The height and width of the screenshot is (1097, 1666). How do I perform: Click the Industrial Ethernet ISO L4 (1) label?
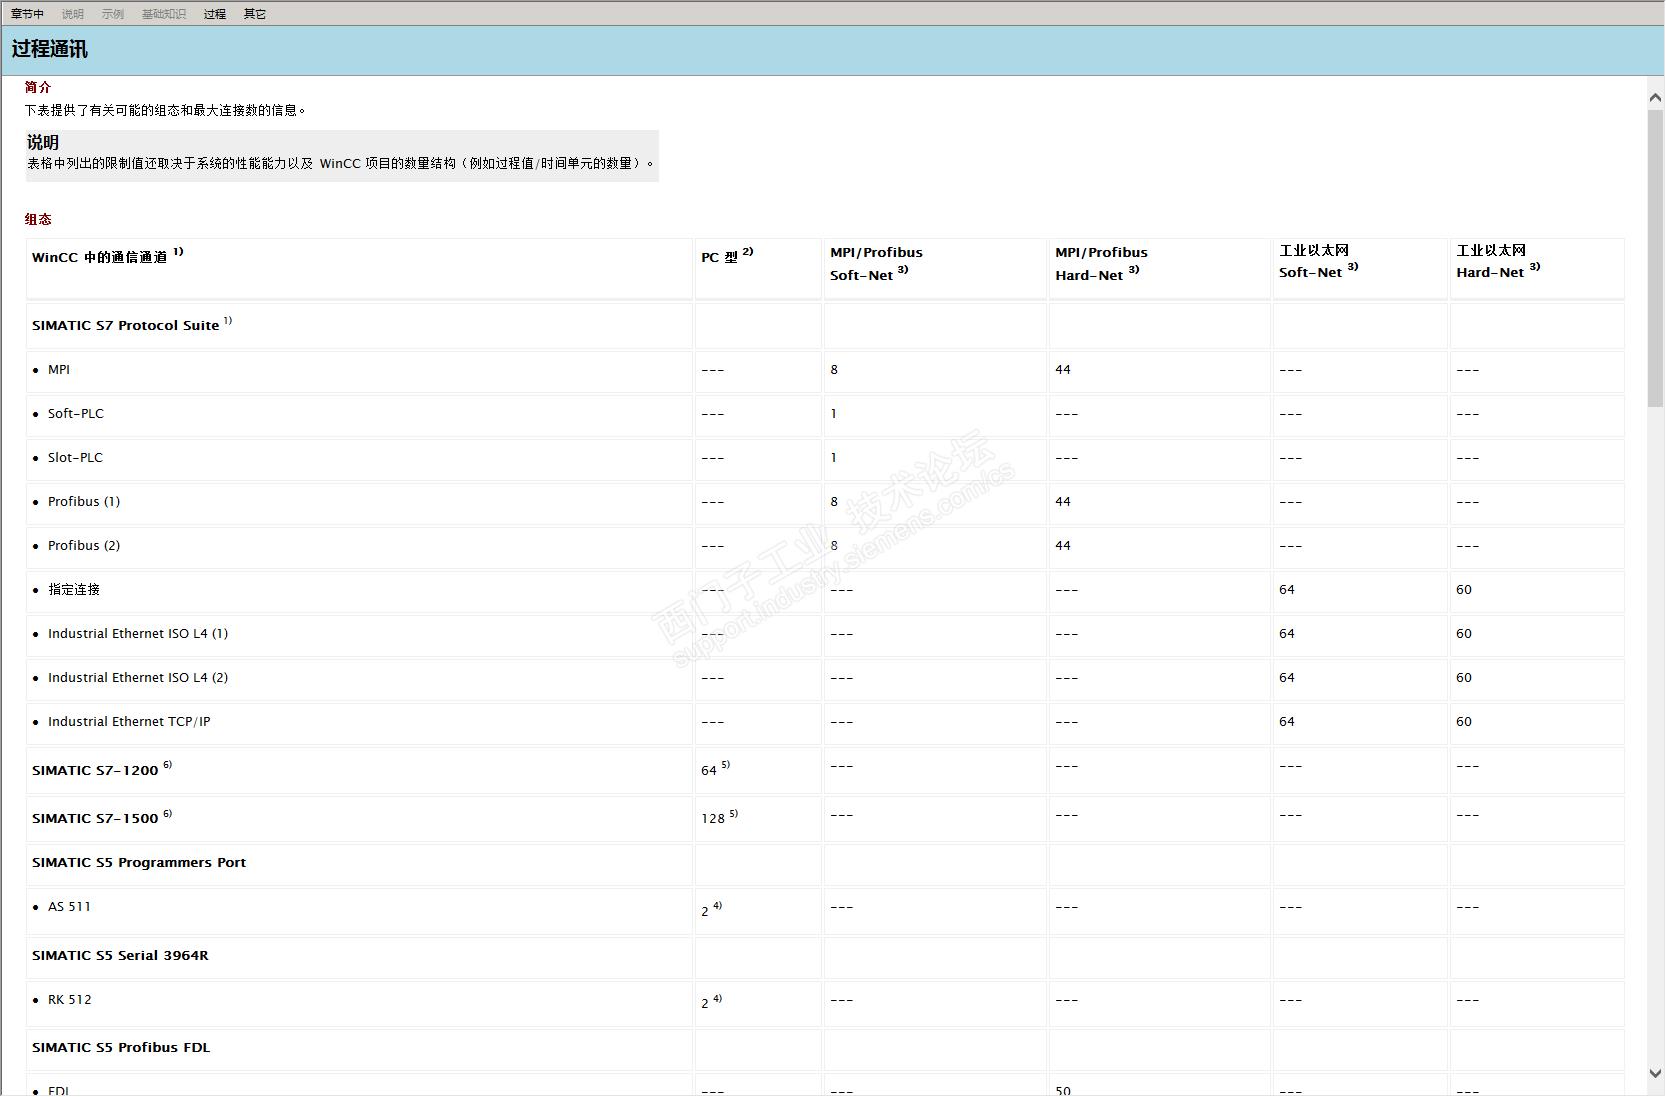pos(138,634)
